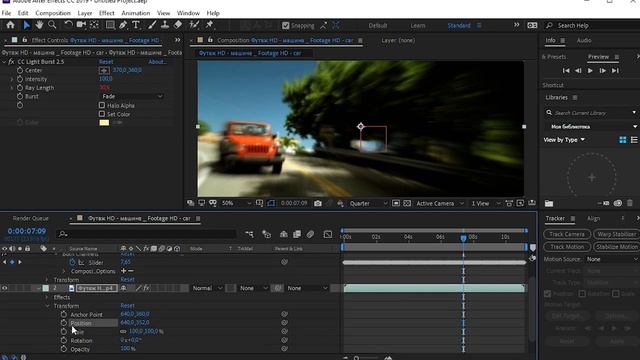Click the Home icon in toolbar
The height and width of the screenshot is (360, 640).
click(x=10, y=25)
